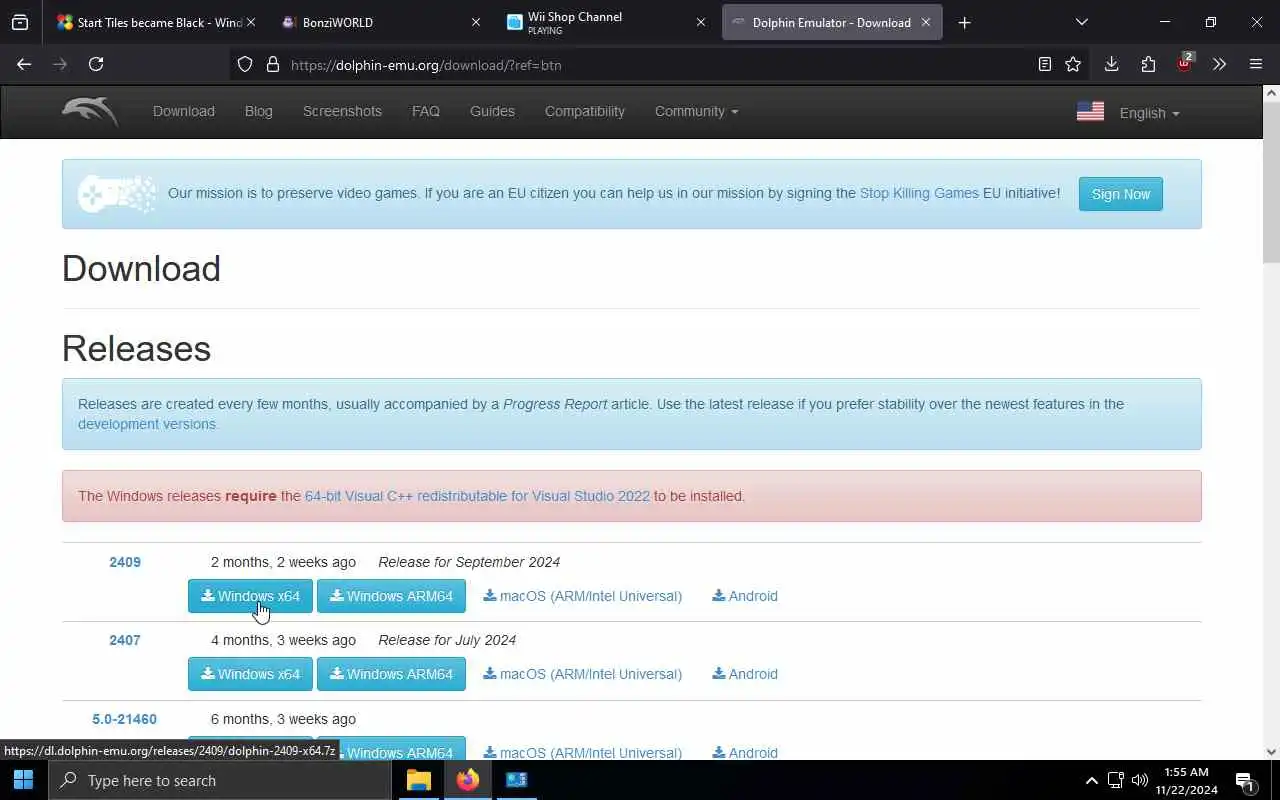This screenshot has width=1280, height=800.
Task: Click the tracking protection shield icon
Action: [245, 64]
